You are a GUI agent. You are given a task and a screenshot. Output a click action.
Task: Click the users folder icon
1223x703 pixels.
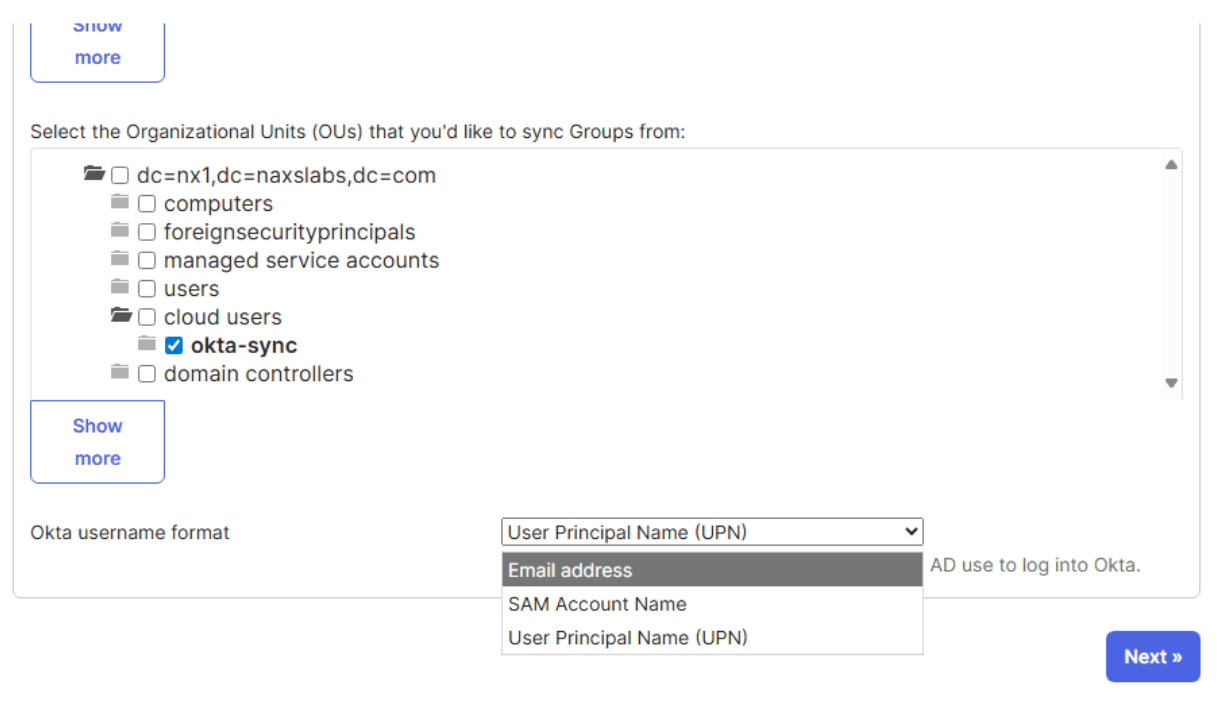click(x=120, y=287)
